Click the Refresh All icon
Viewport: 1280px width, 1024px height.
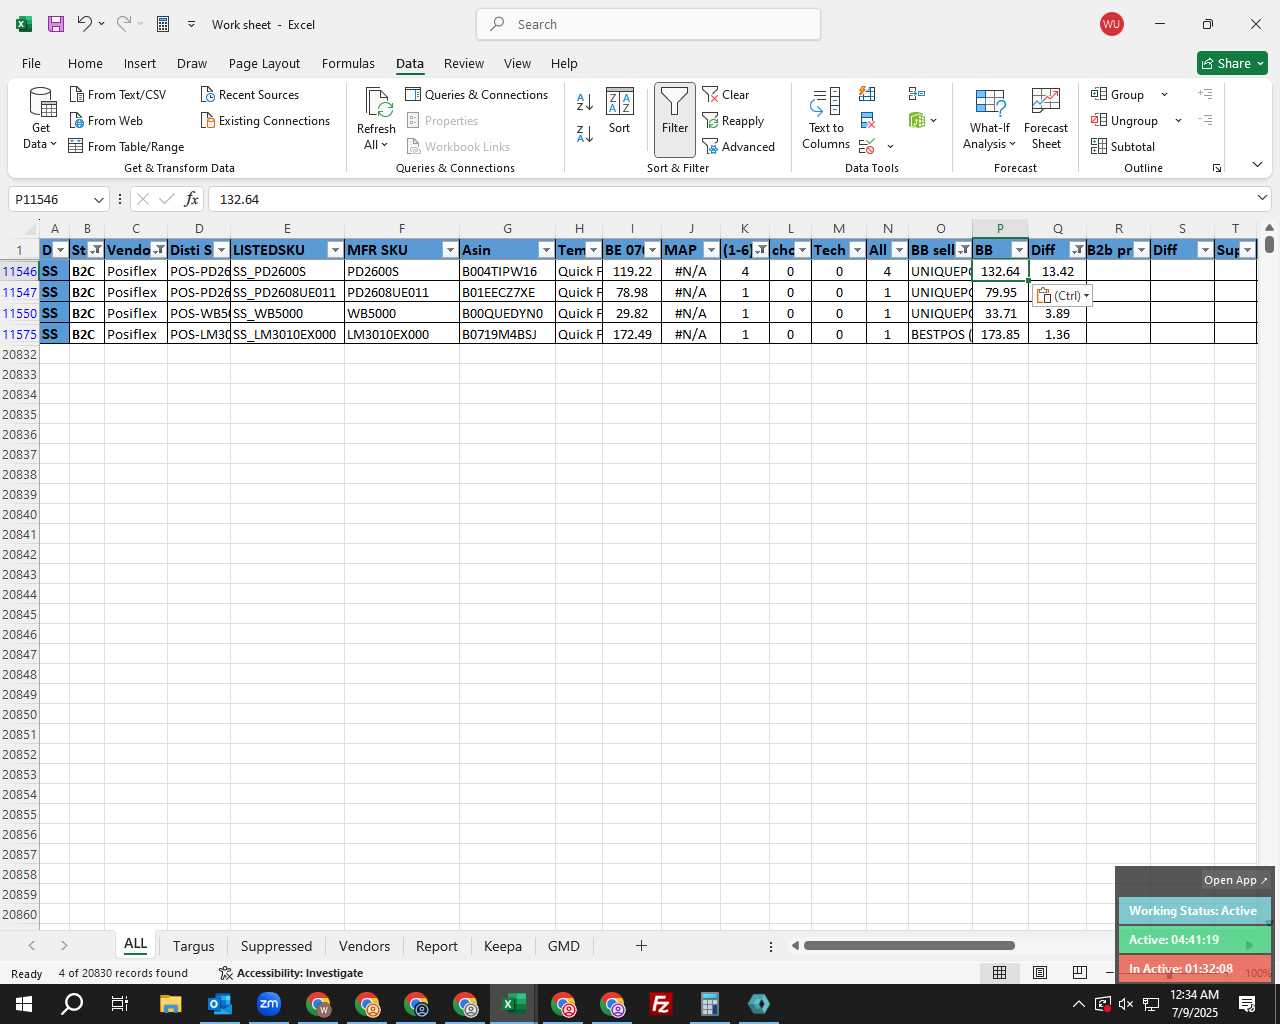tap(376, 118)
